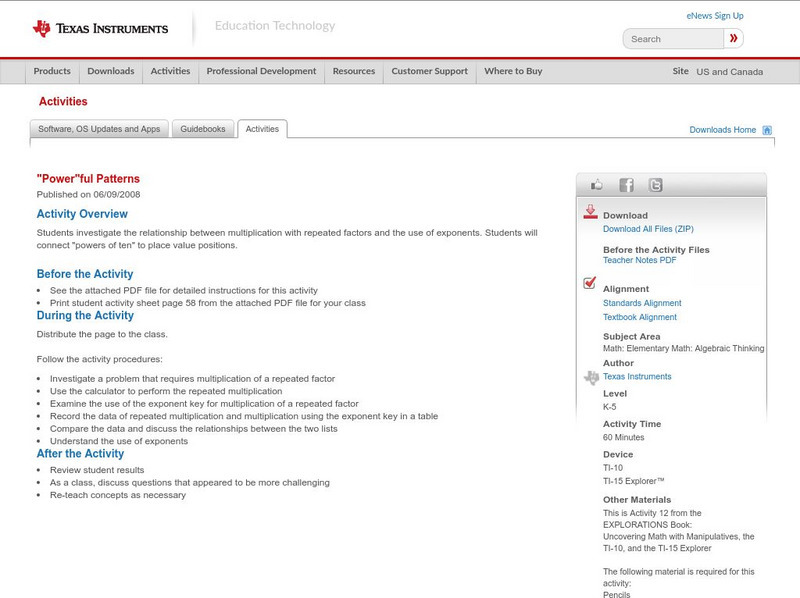Open the Downloads menu
Viewport: 800px width, 598px height.
pos(111,71)
